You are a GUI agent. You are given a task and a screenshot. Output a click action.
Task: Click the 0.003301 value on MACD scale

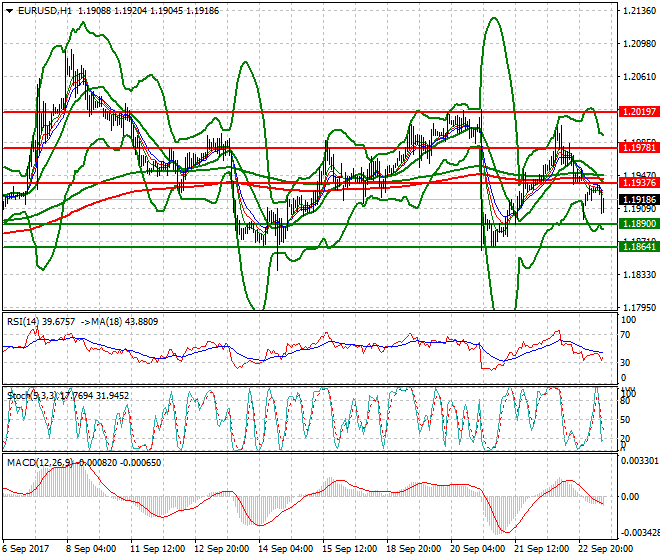pos(638,464)
